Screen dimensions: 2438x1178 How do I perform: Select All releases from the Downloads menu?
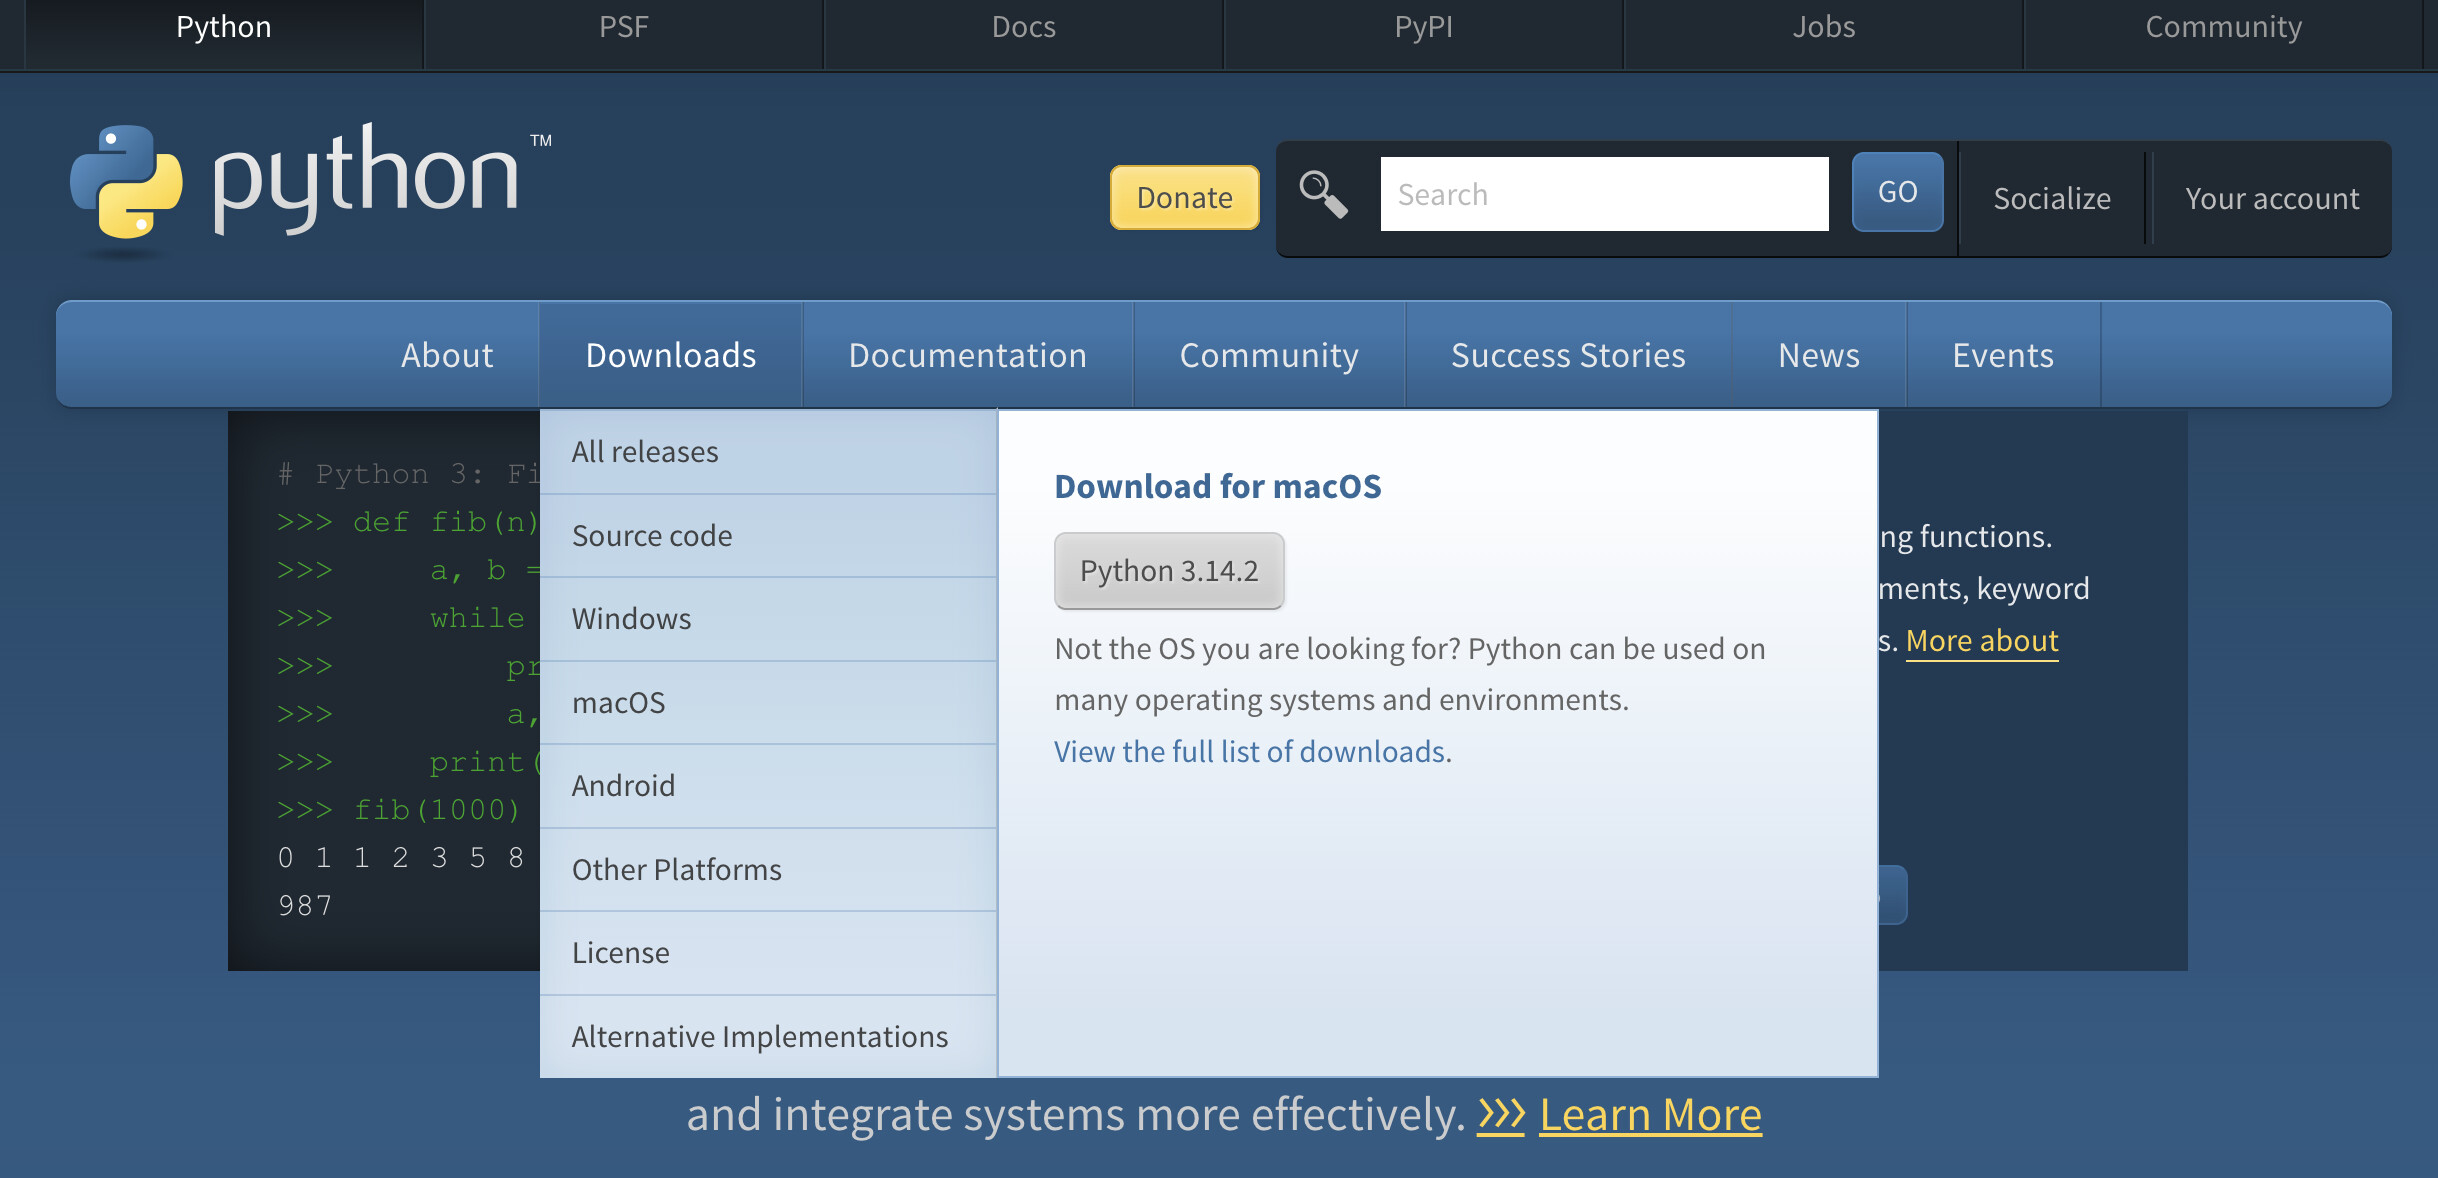[645, 452]
